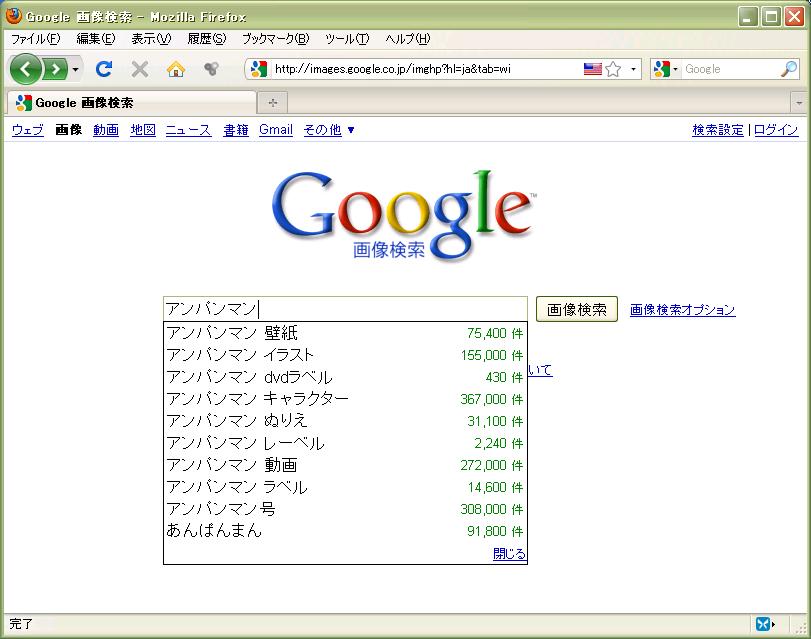Click the site favicon in the address bar
The width and height of the screenshot is (811, 639).
click(259, 69)
